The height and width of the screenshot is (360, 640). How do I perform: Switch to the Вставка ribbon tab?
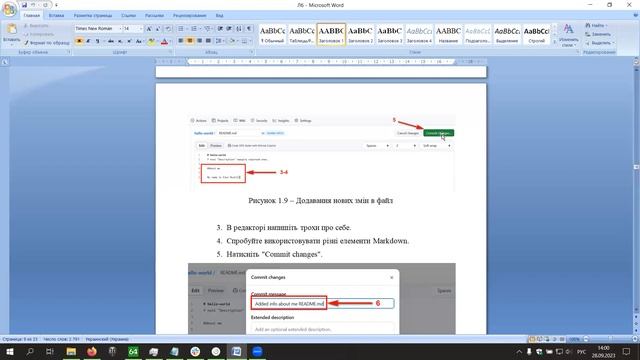click(x=56, y=16)
